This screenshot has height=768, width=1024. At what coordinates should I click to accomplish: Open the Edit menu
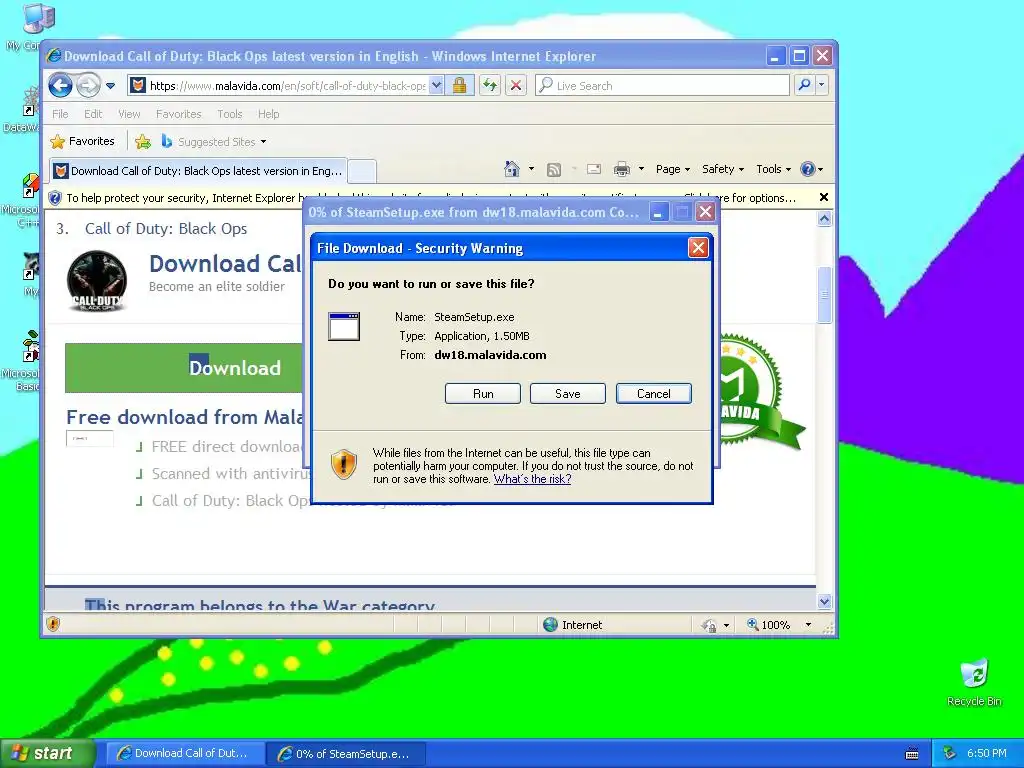point(93,114)
